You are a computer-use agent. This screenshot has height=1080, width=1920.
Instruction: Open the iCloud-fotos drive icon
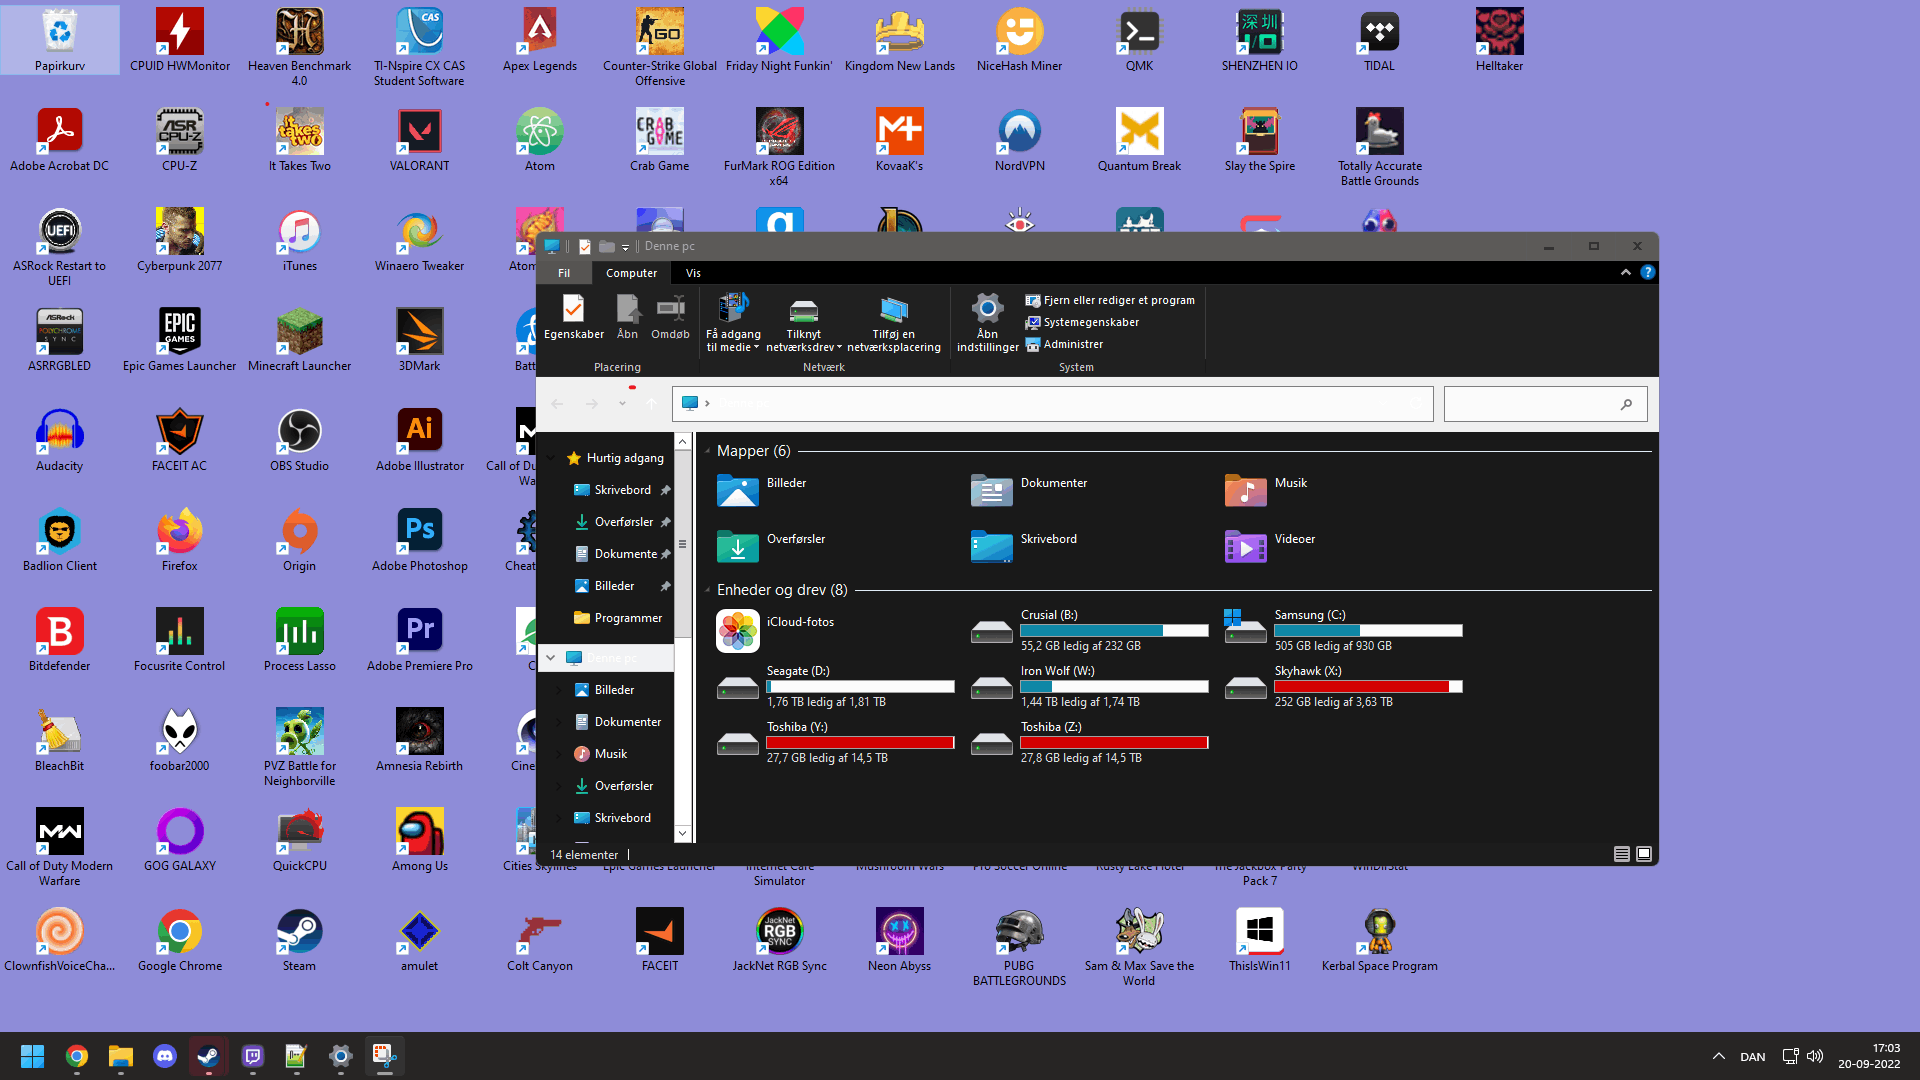click(738, 631)
